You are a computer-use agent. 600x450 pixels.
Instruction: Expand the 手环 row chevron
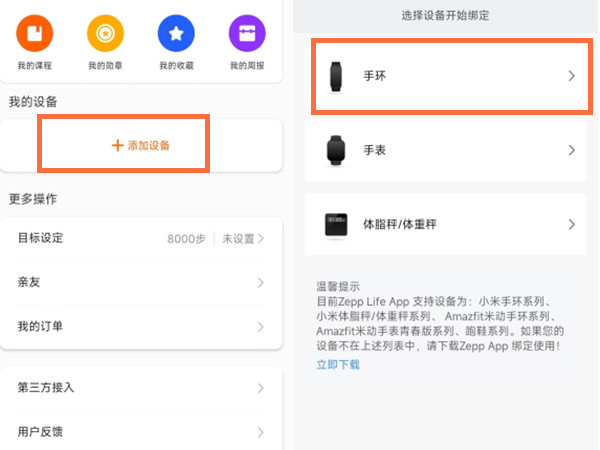(572, 76)
